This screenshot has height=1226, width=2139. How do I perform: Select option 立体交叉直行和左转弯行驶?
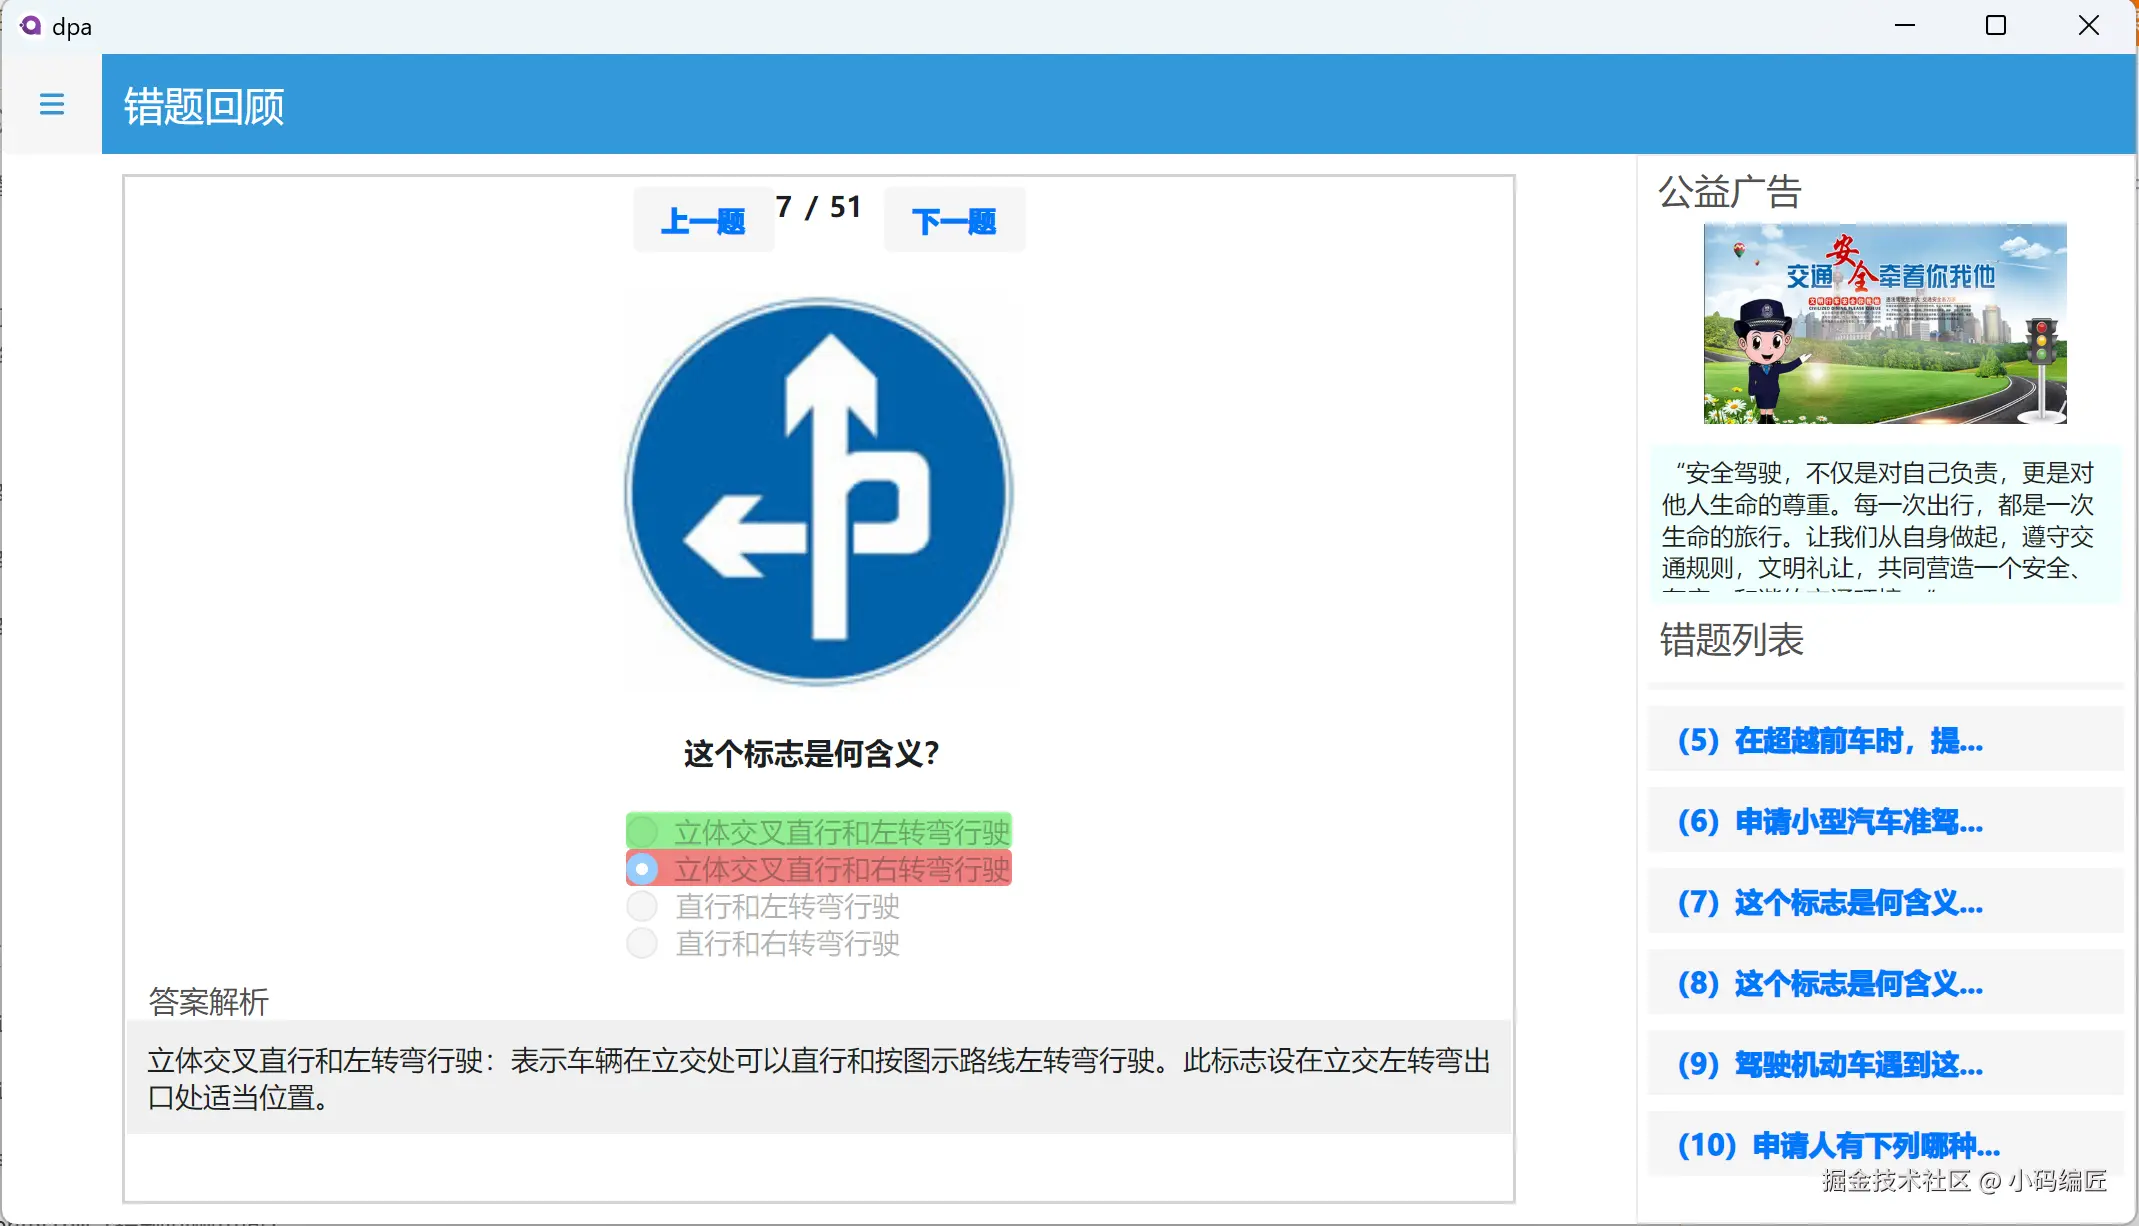coord(642,831)
